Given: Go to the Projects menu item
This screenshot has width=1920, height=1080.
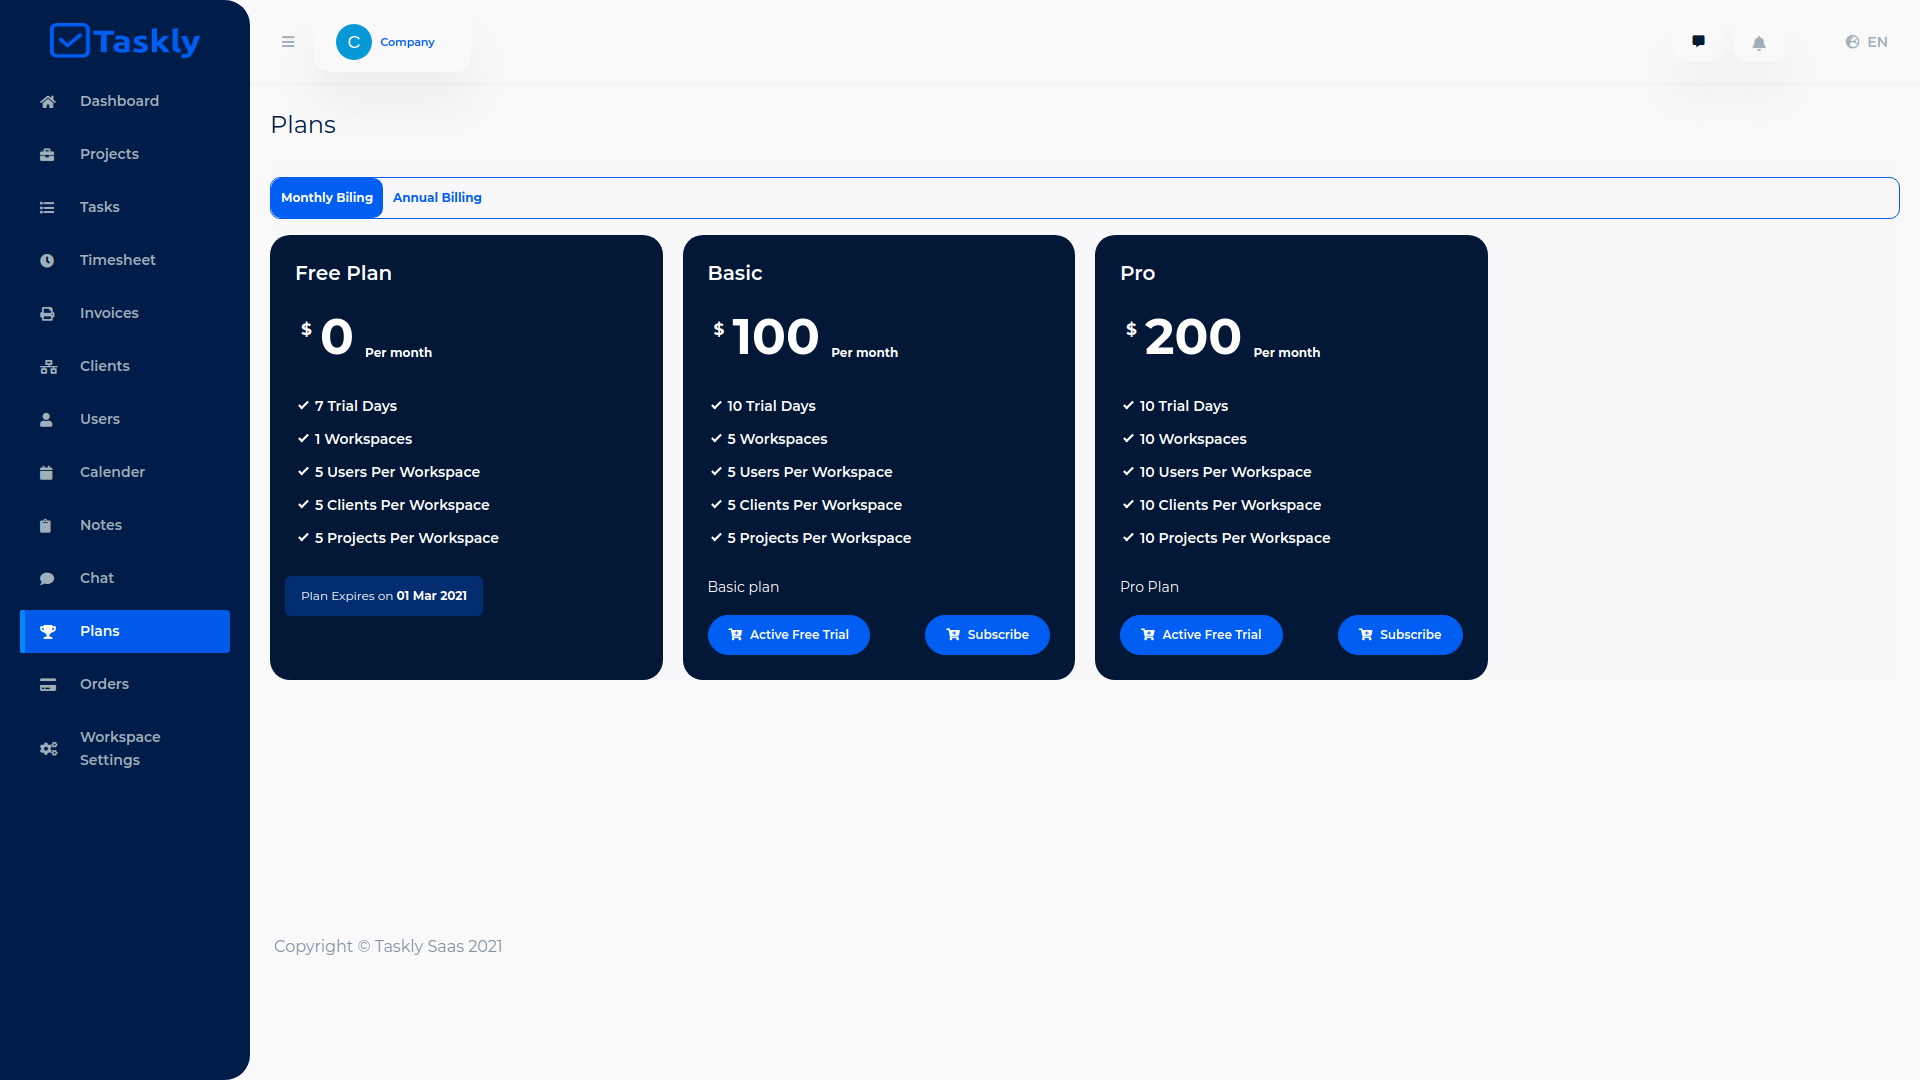Looking at the screenshot, I should pos(109,154).
